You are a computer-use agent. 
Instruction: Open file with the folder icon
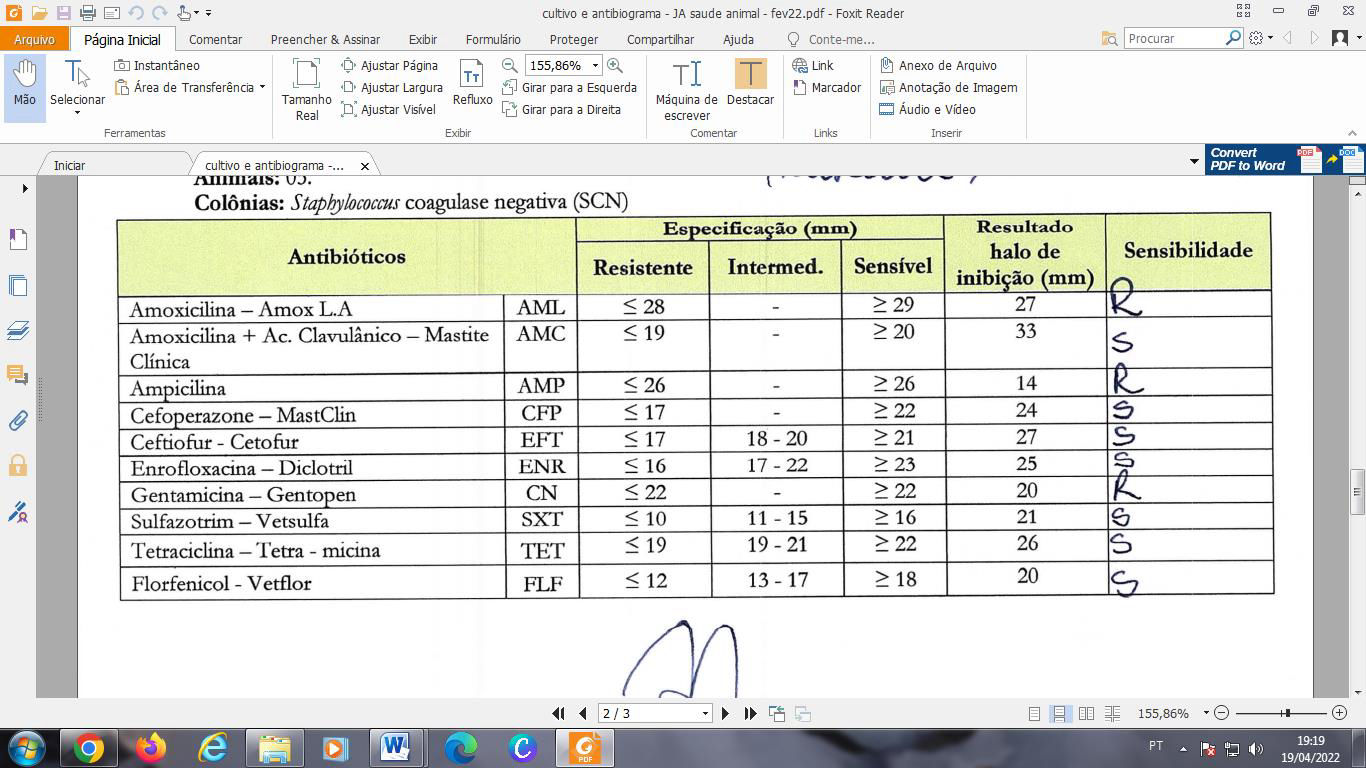(x=39, y=13)
